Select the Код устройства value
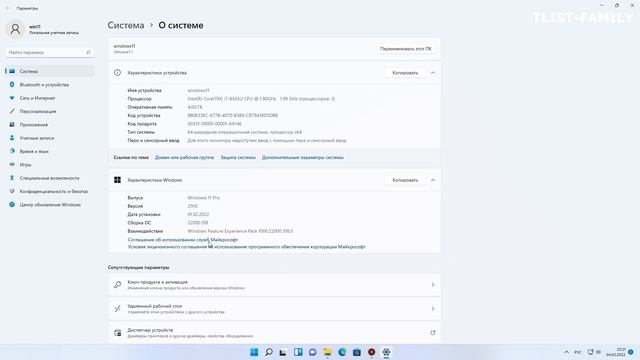This screenshot has width=640, height=360. pos(233,116)
